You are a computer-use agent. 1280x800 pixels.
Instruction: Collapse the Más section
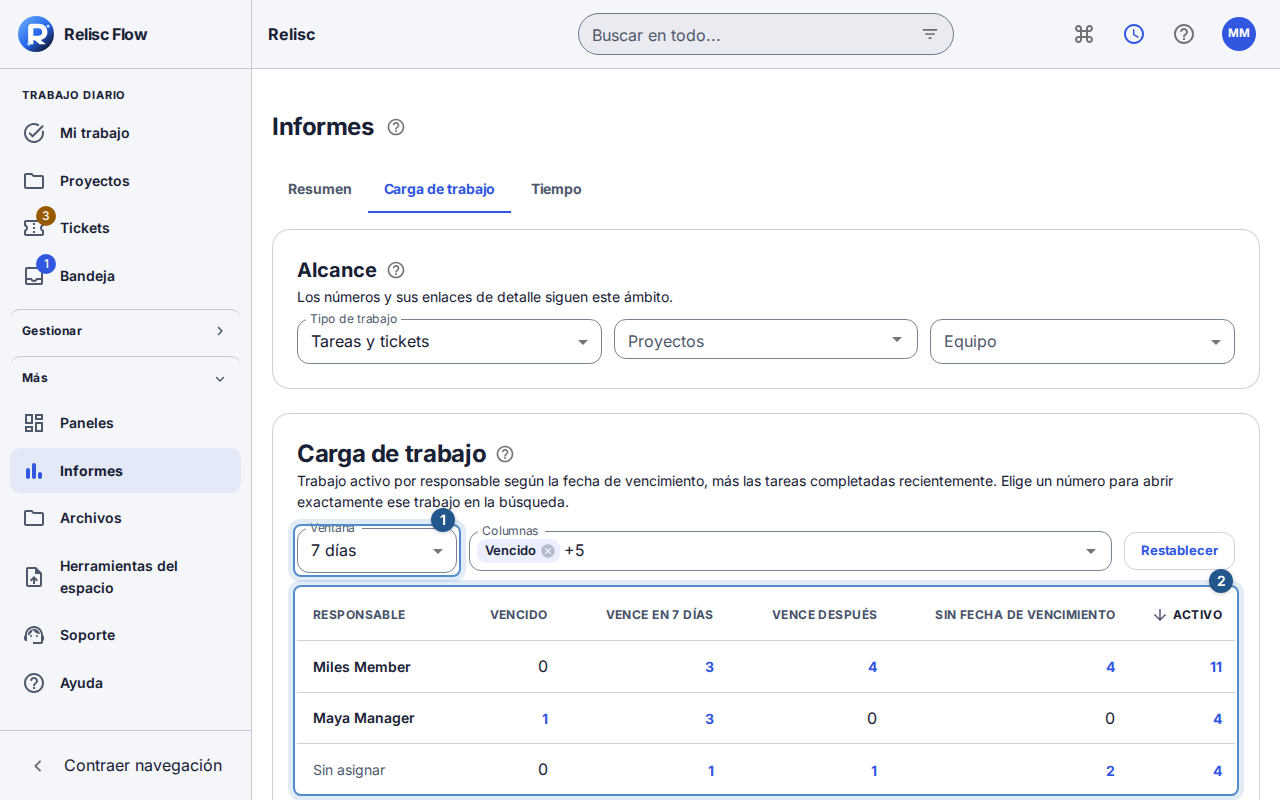coord(125,378)
